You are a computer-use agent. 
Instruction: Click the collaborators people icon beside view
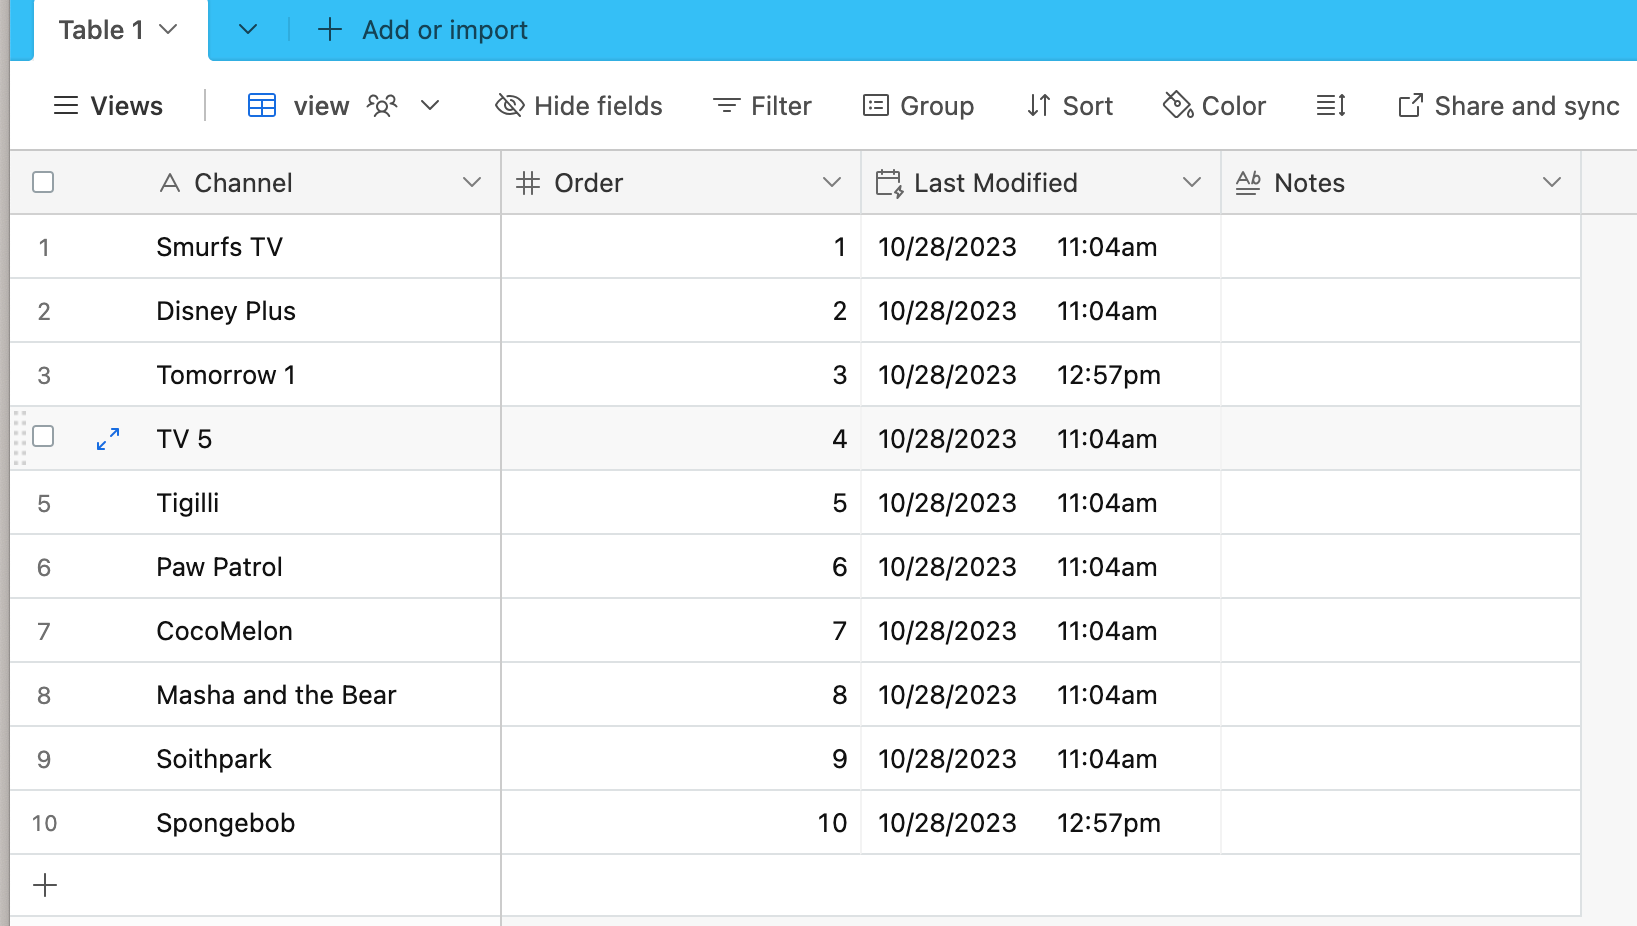tap(382, 106)
